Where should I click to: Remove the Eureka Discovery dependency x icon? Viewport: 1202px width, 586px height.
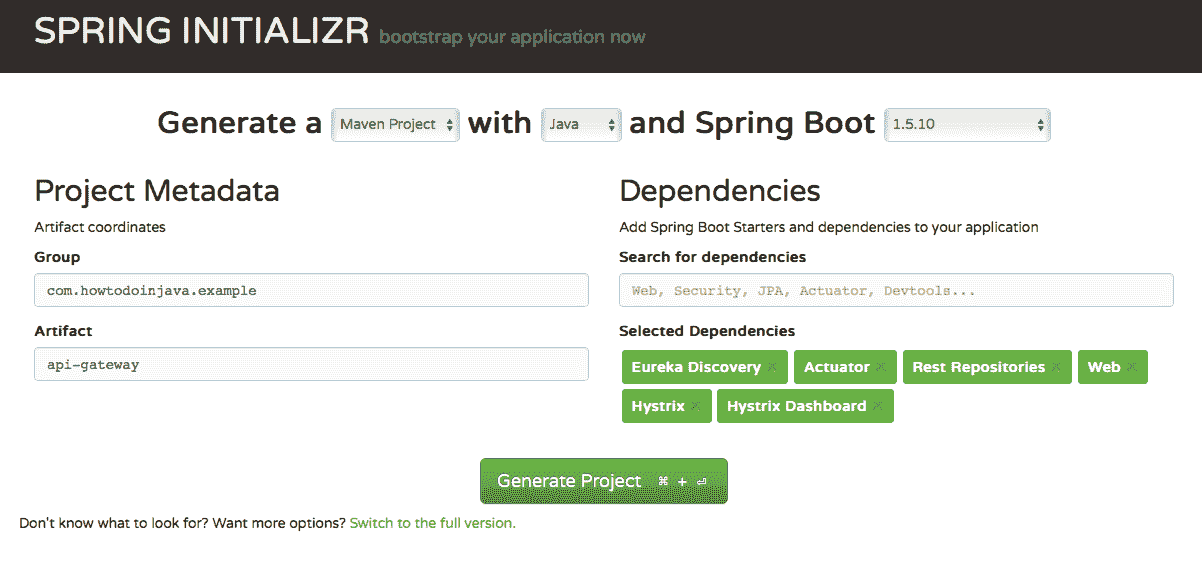pos(772,368)
